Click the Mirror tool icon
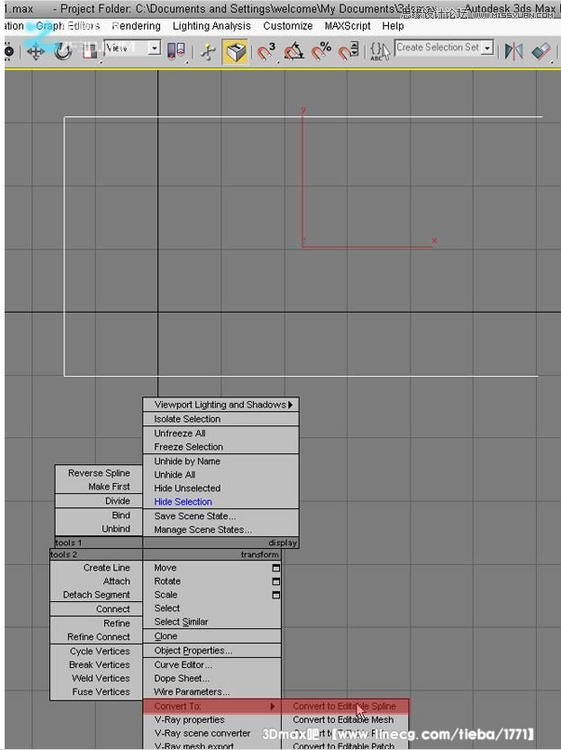Screen dimensions: 561x750 click(x=514, y=51)
